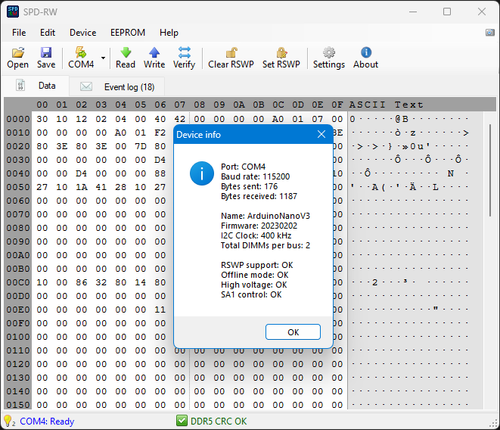The width and height of the screenshot is (500, 430).
Task: Click the COM4: Ready status text
Action: [47, 421]
